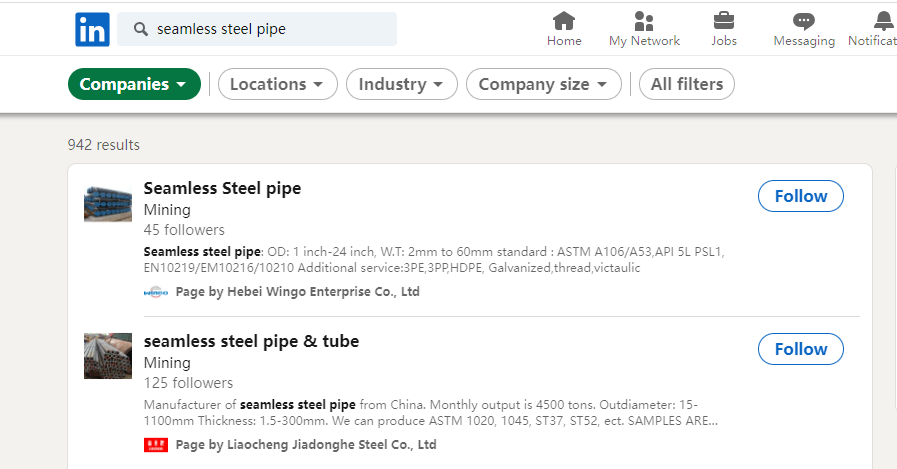
Task: Open the Seamless Steel pipe company page
Action: (x=222, y=188)
